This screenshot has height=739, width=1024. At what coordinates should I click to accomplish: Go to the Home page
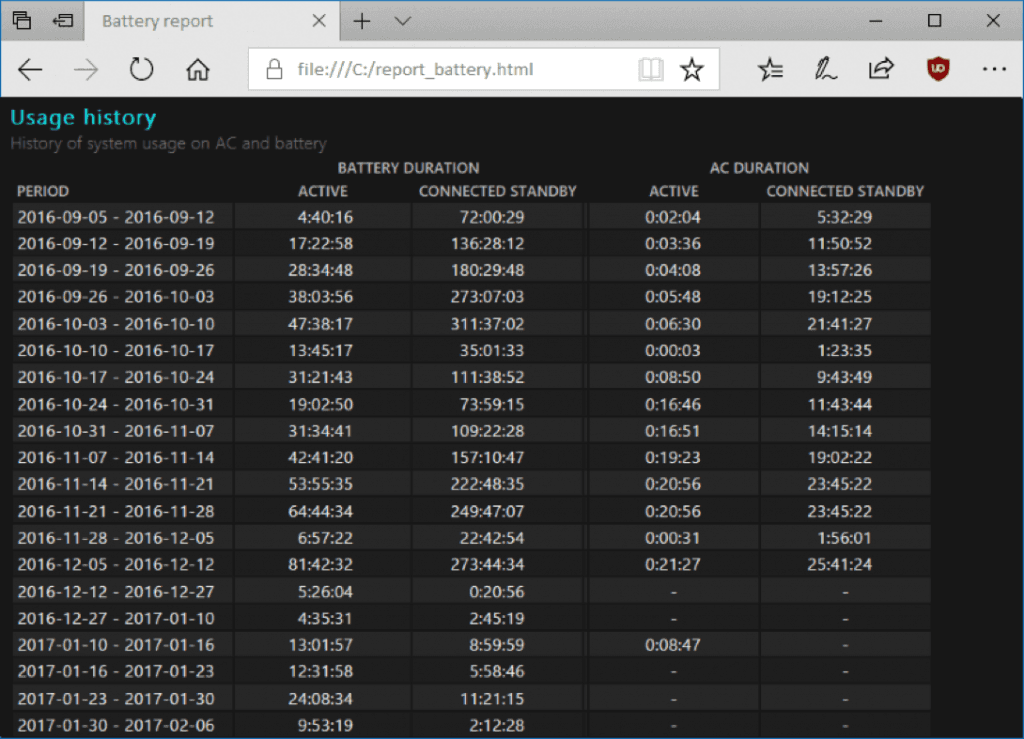click(x=198, y=70)
